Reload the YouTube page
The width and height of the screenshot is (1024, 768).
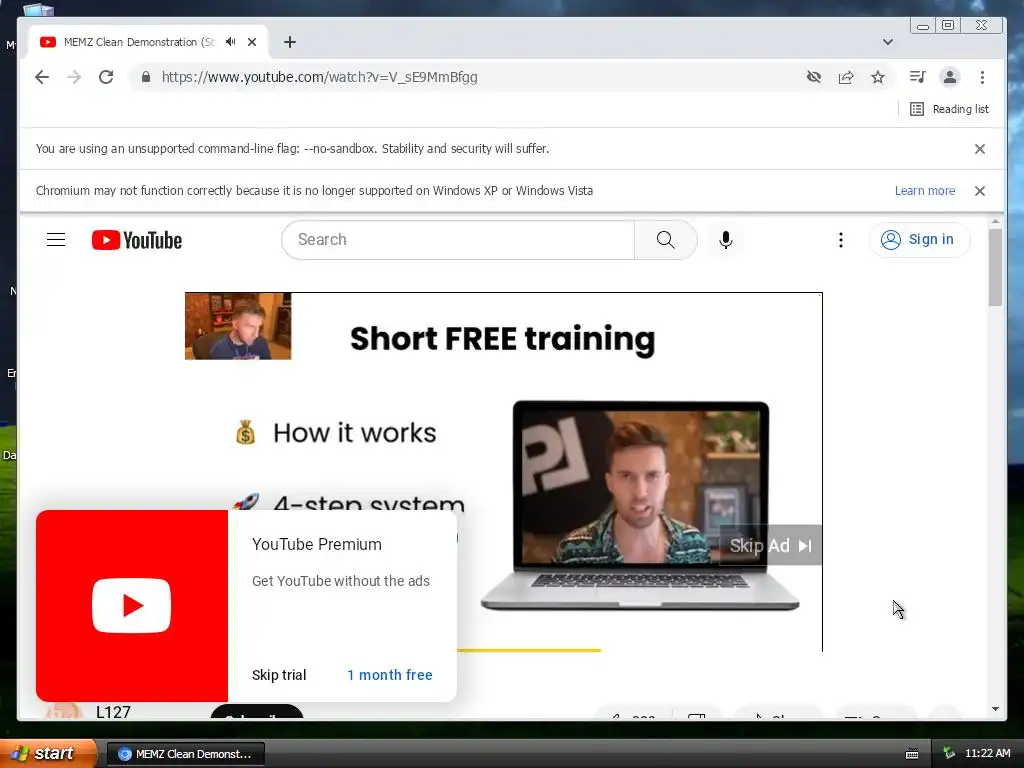pos(106,77)
